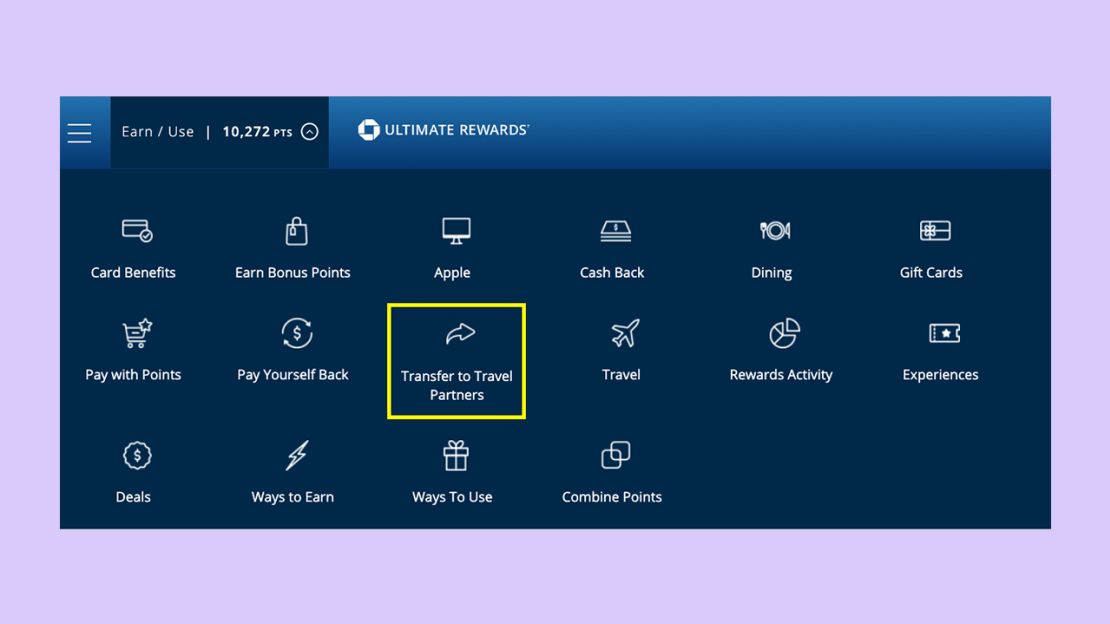Screen dimensions: 1110x624
Task: Click the Deals badge icon
Action: pyautogui.click(x=137, y=455)
